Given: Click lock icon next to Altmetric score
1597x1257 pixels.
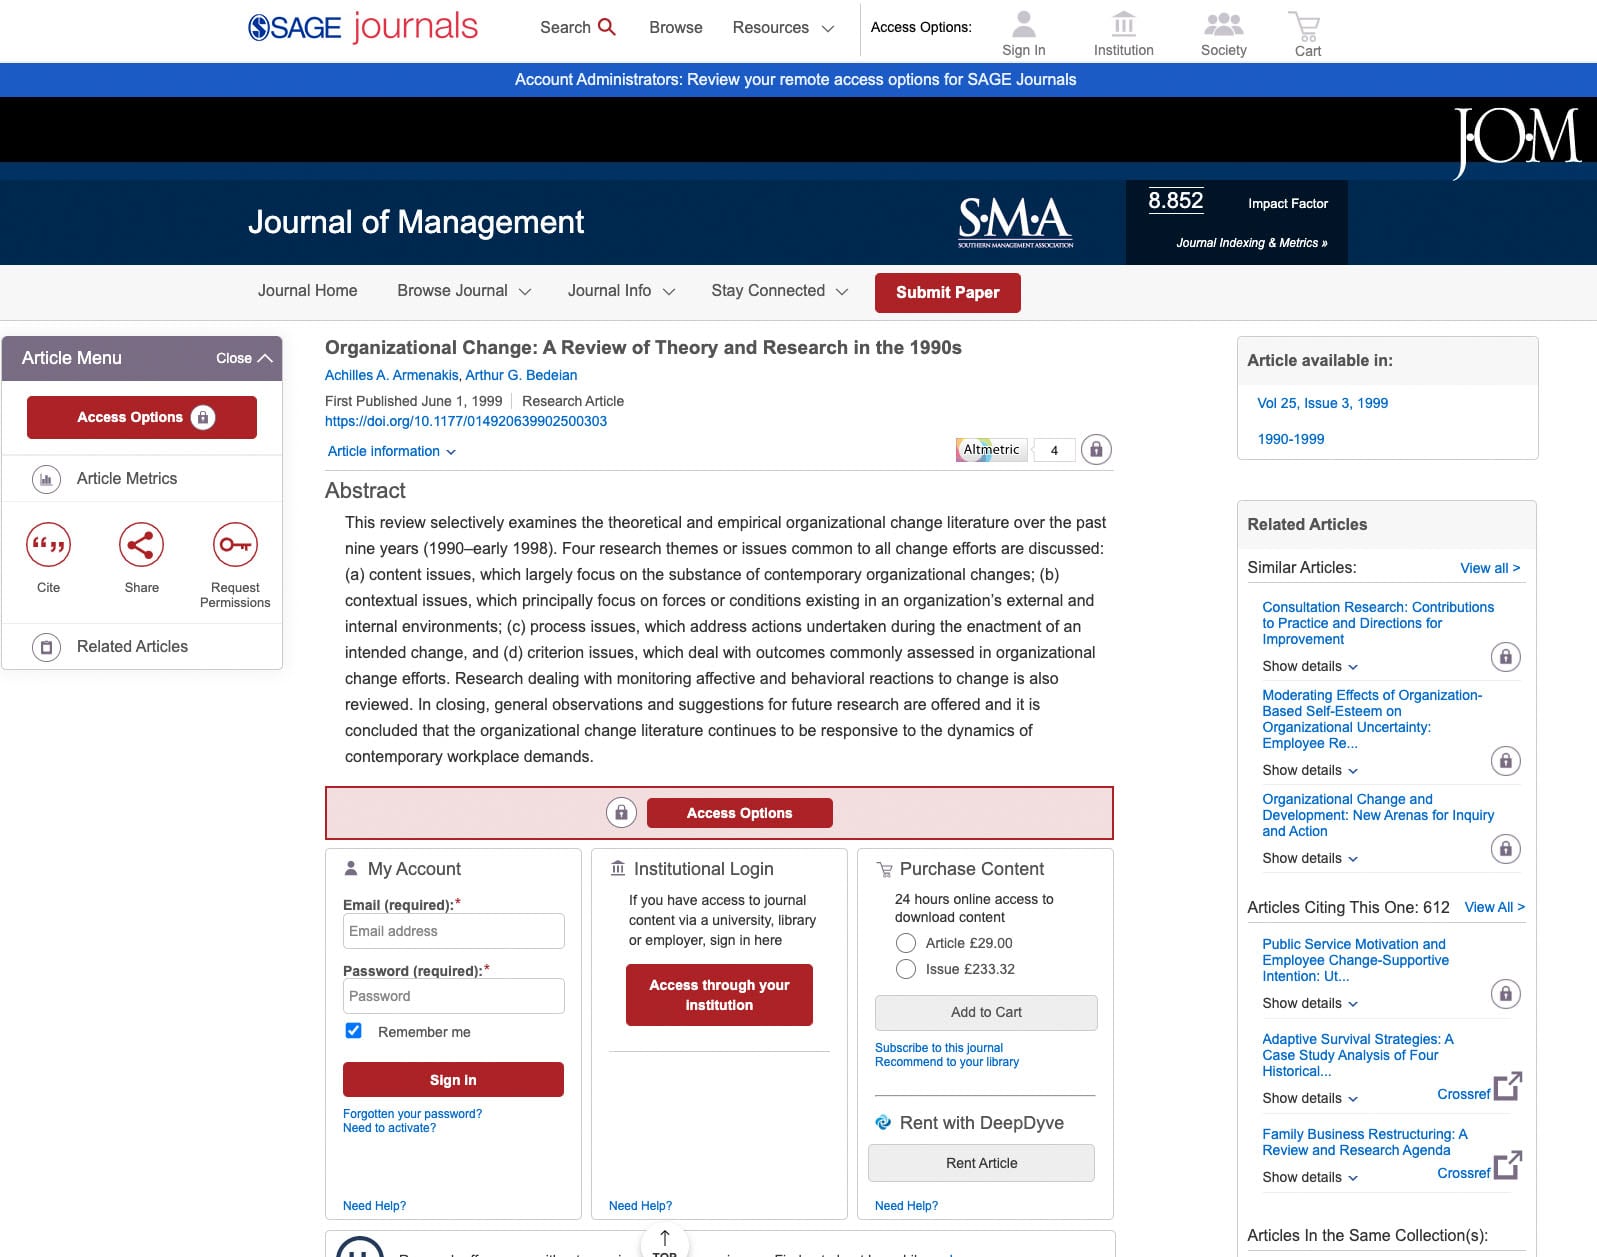Looking at the screenshot, I should [x=1096, y=450].
